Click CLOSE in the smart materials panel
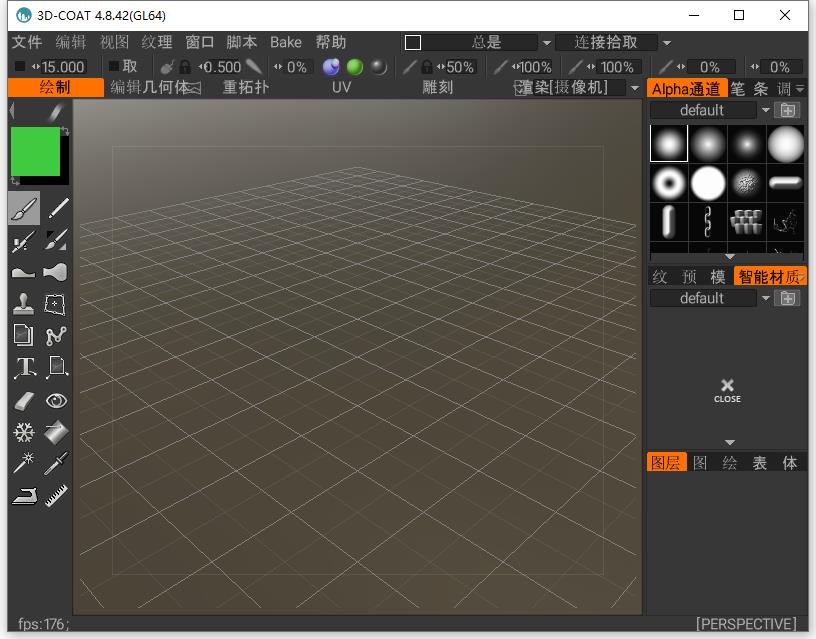Image resolution: width=816 pixels, height=639 pixels. pos(727,390)
